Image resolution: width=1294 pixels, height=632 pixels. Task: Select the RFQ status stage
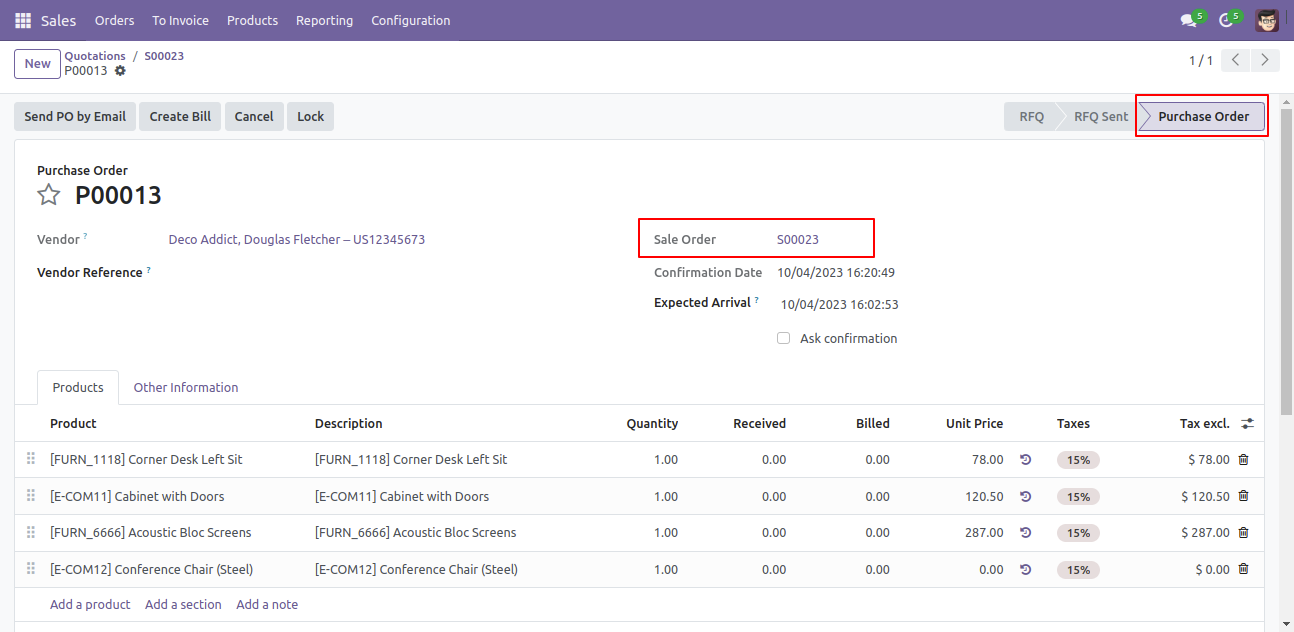[x=1031, y=116]
